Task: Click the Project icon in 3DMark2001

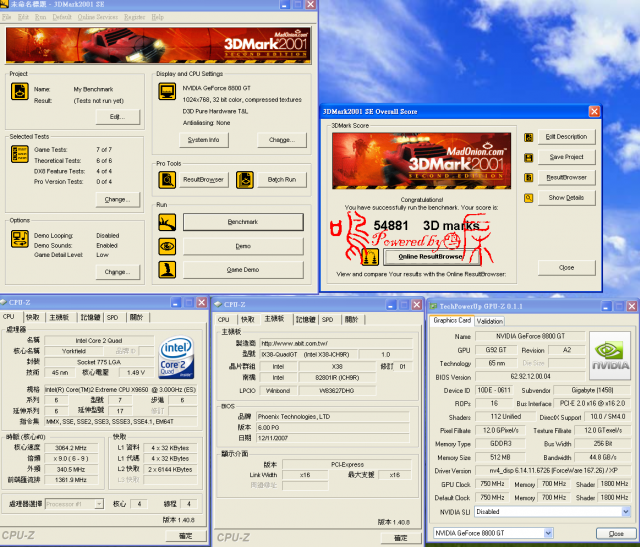Action: [x=20, y=91]
